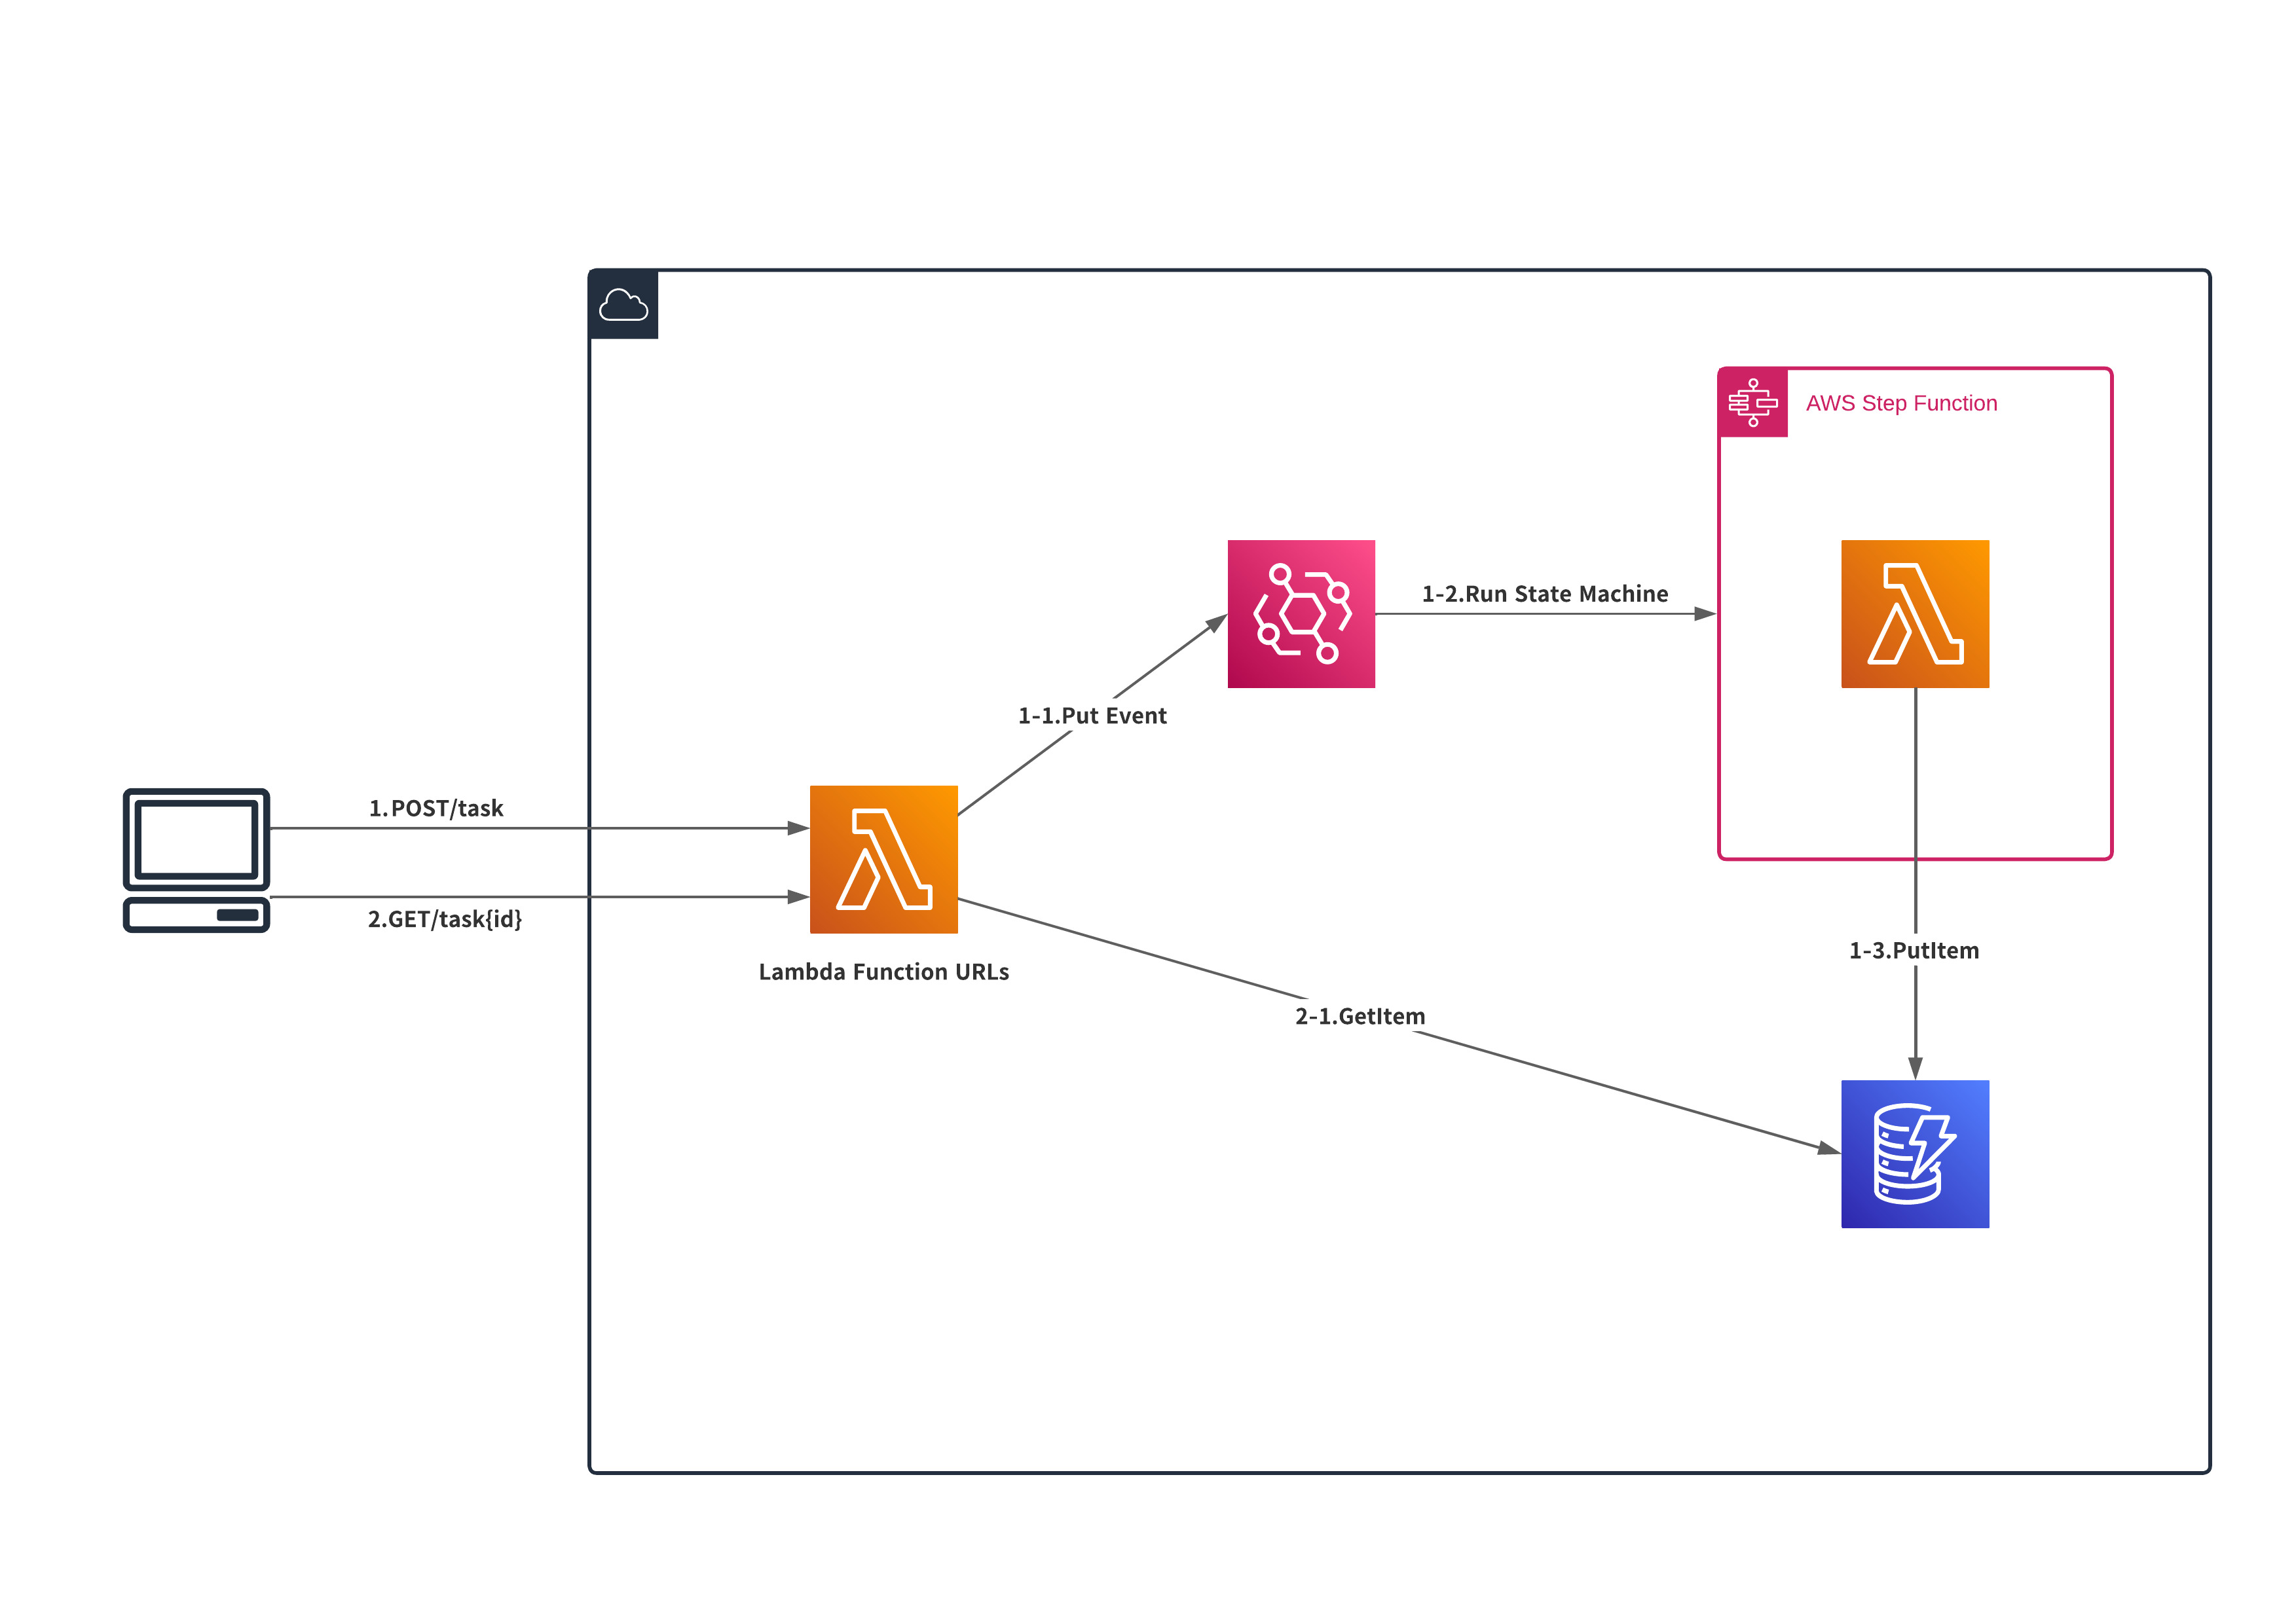
Task: Select the 1.POST/task arrow label
Action: [x=436, y=808]
